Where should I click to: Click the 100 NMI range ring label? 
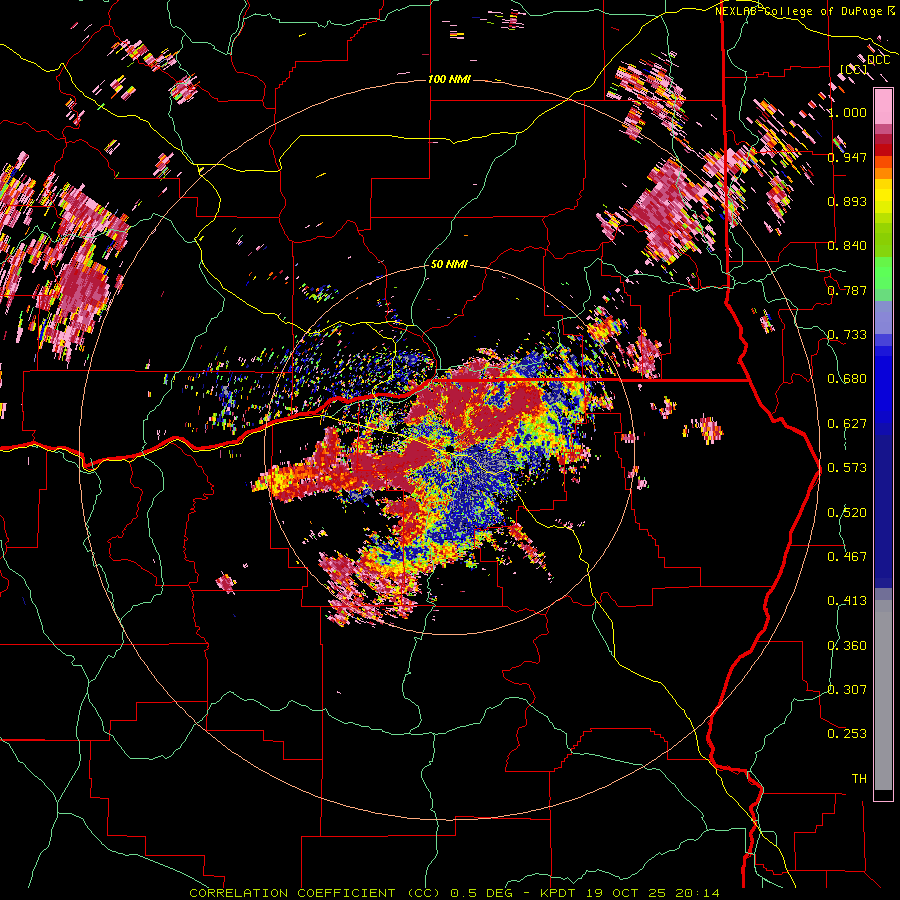pyautogui.click(x=449, y=79)
